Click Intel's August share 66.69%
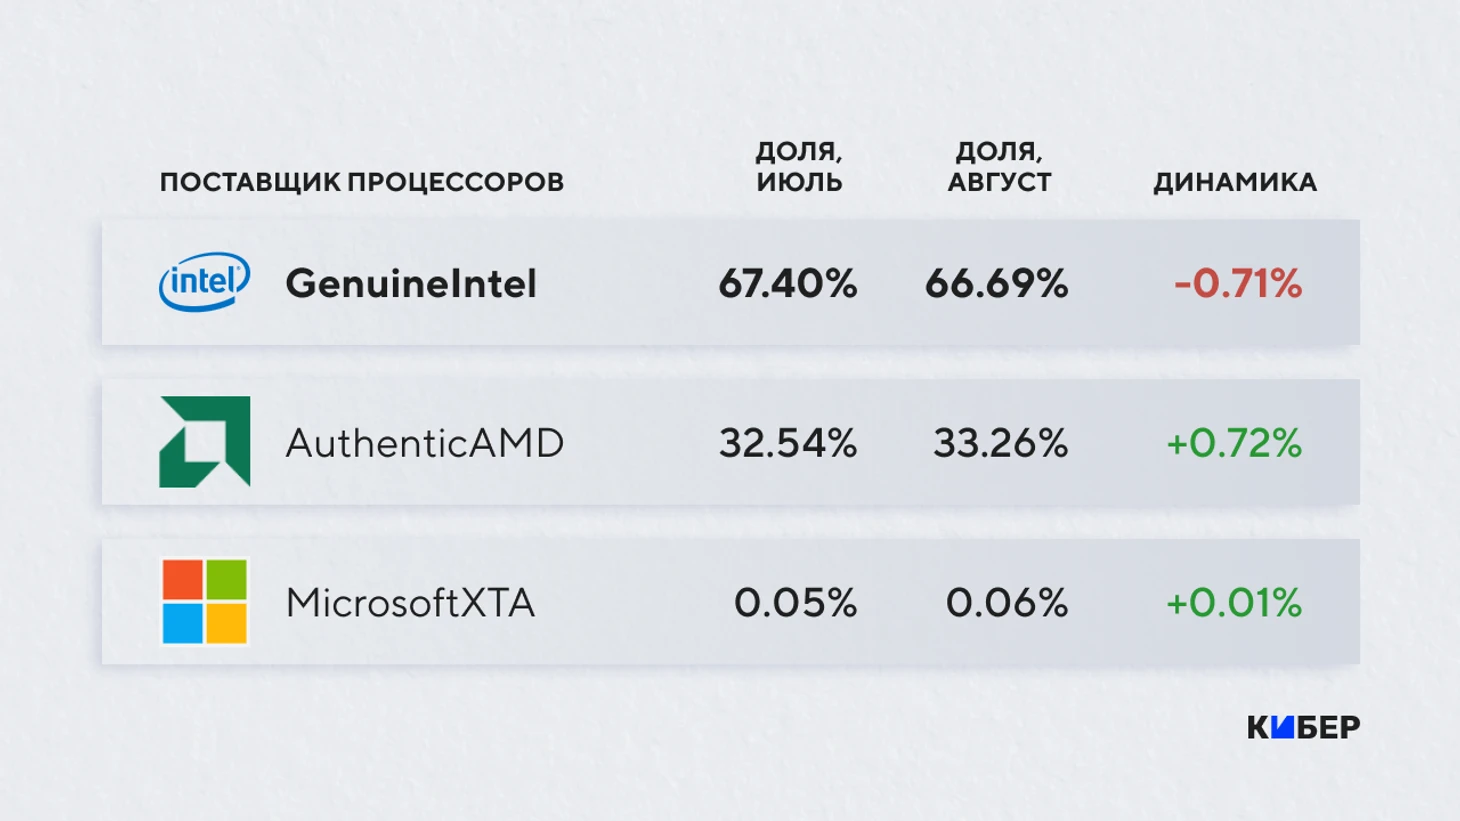 coord(996,283)
